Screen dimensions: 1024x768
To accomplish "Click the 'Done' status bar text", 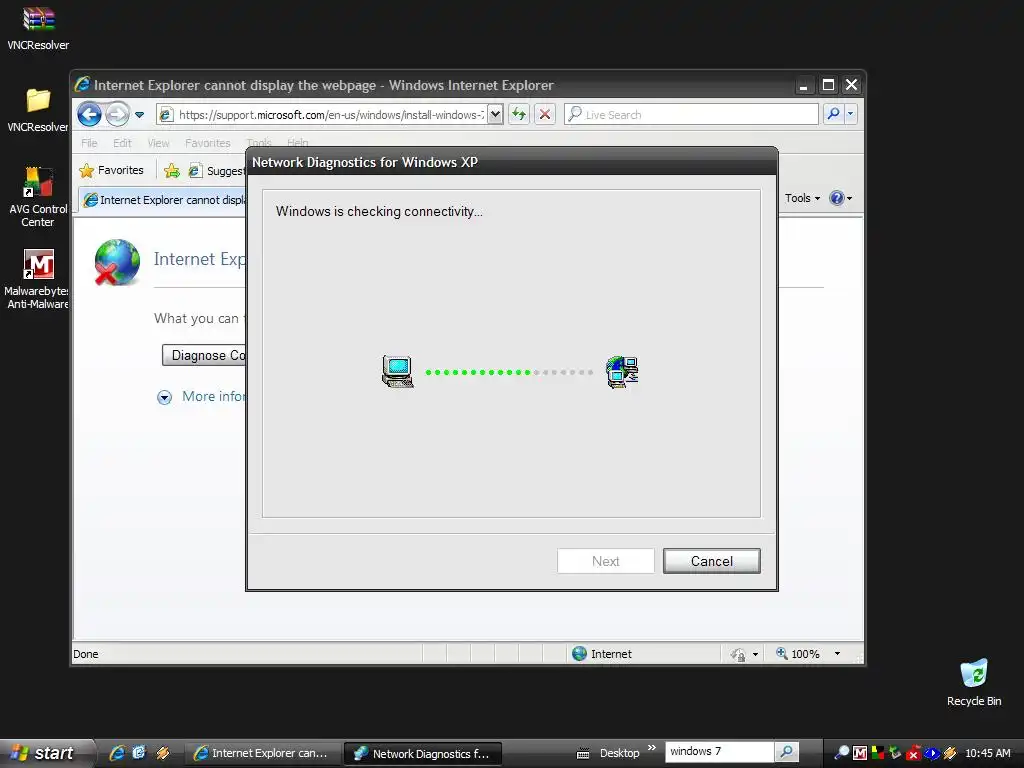I will [x=86, y=654].
